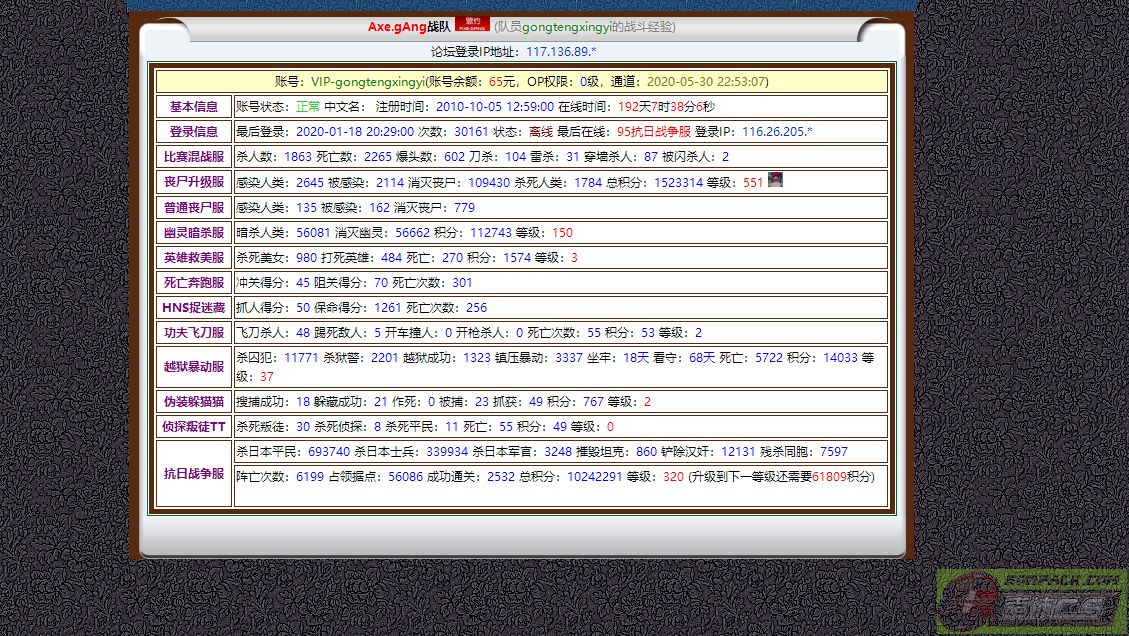Screen dimensions: 1129x636
Task: Click the 幽灵暗杀服 row header
Action: tap(194, 233)
